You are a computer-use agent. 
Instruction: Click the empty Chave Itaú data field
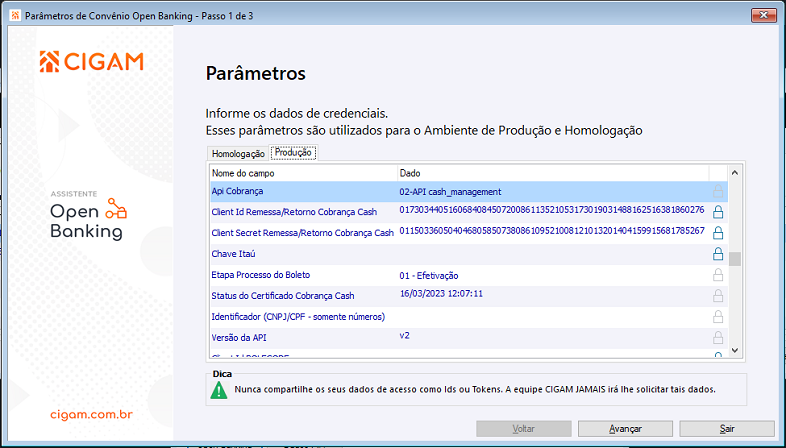click(x=553, y=254)
